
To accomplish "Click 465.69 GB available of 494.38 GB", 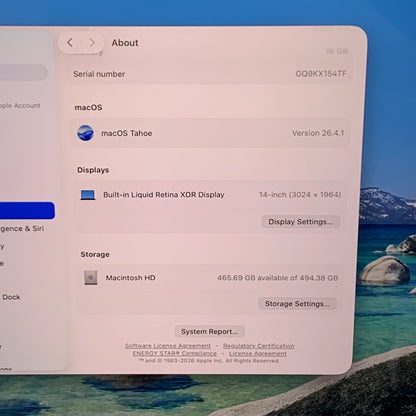I will [278, 278].
